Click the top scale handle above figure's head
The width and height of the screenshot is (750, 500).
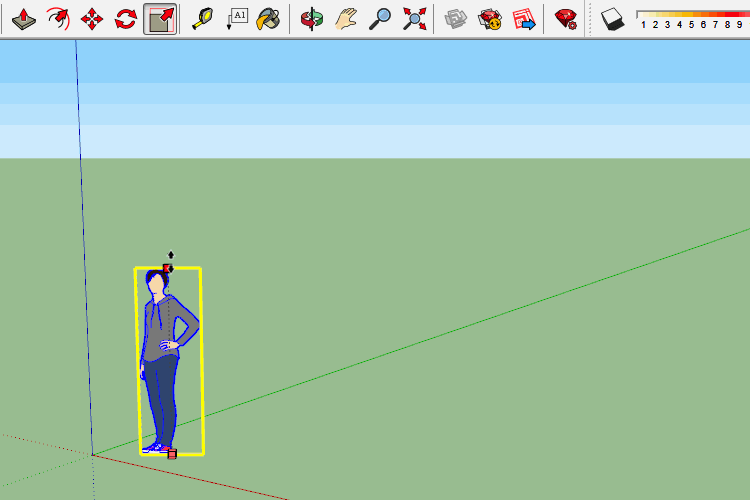[x=168, y=268]
